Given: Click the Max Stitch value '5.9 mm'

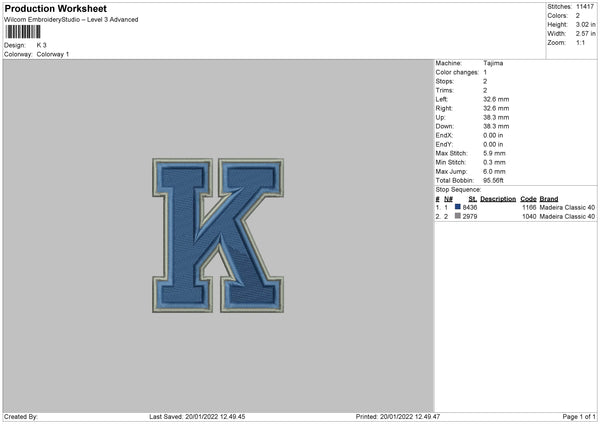Looking at the screenshot, I should click(x=494, y=153).
